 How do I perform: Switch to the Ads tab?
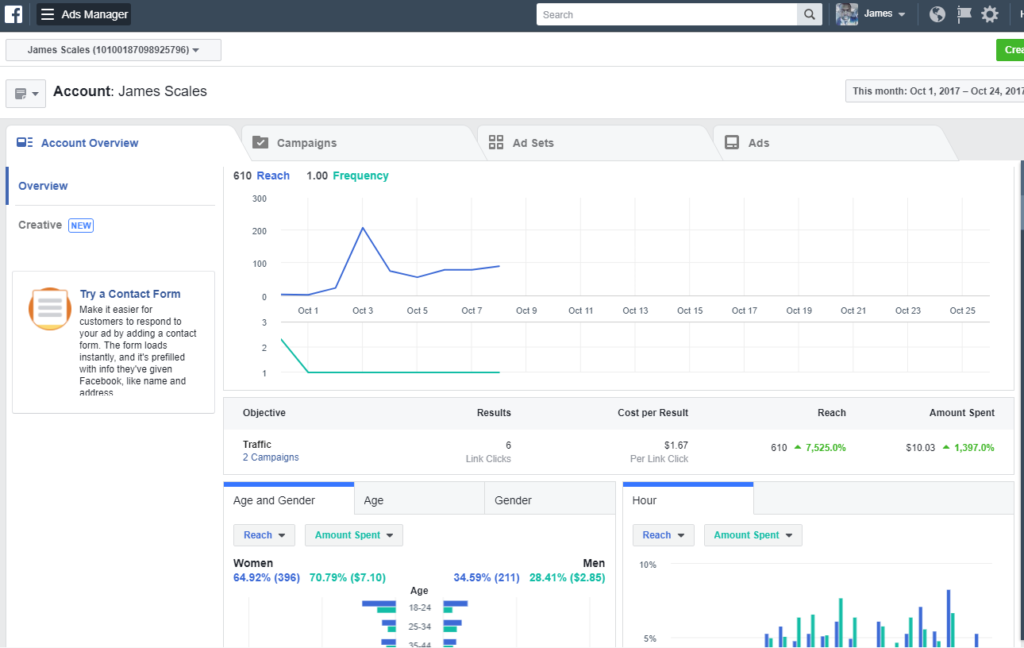coord(831,143)
